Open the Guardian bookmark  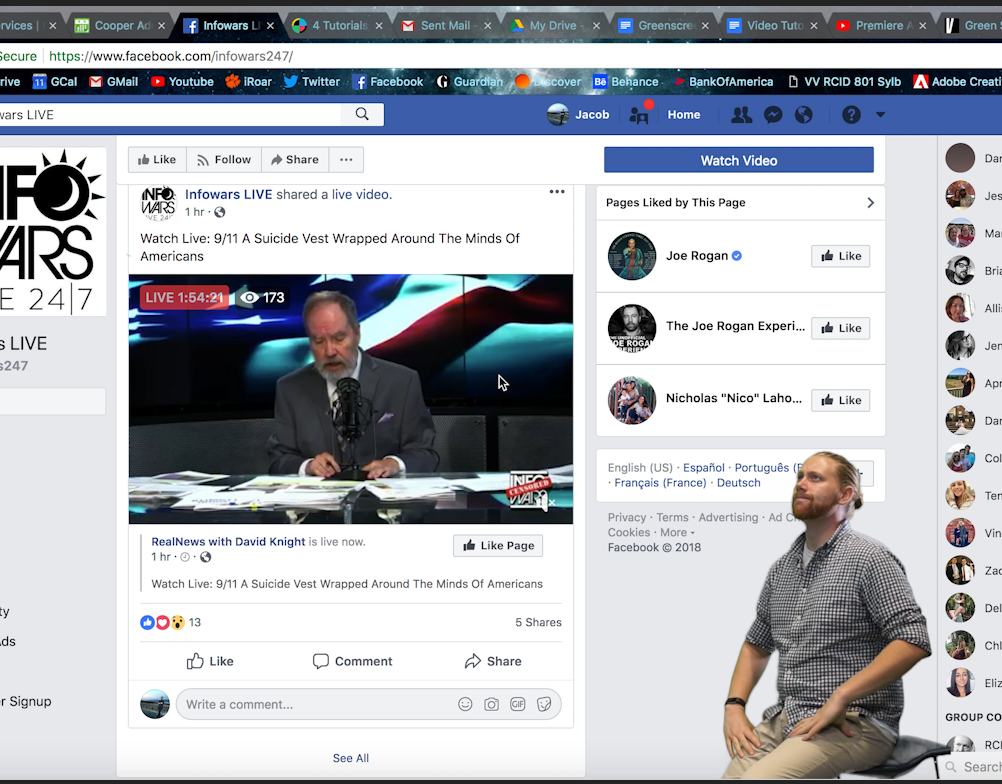pos(470,82)
